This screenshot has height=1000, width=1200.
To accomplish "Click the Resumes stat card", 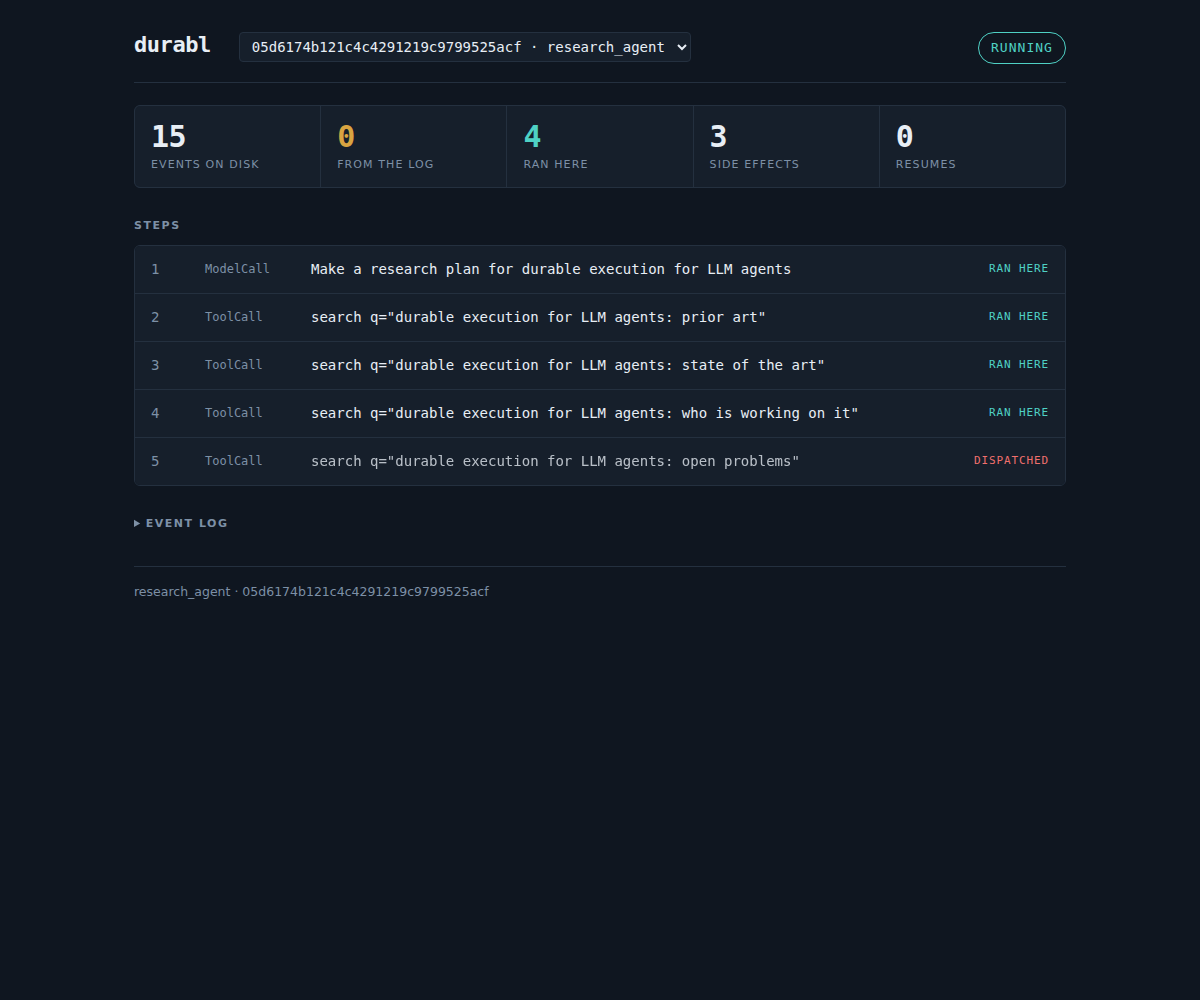I will coord(972,146).
